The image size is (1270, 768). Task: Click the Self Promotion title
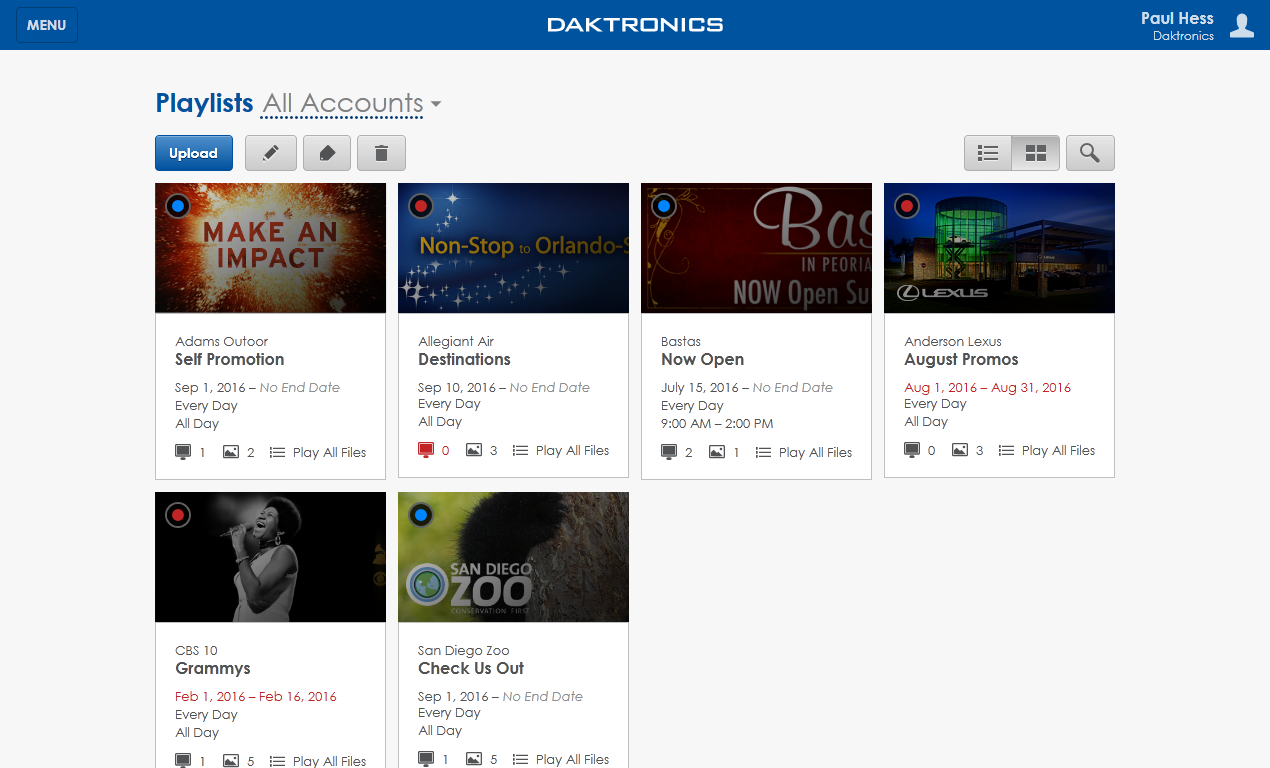click(x=229, y=360)
